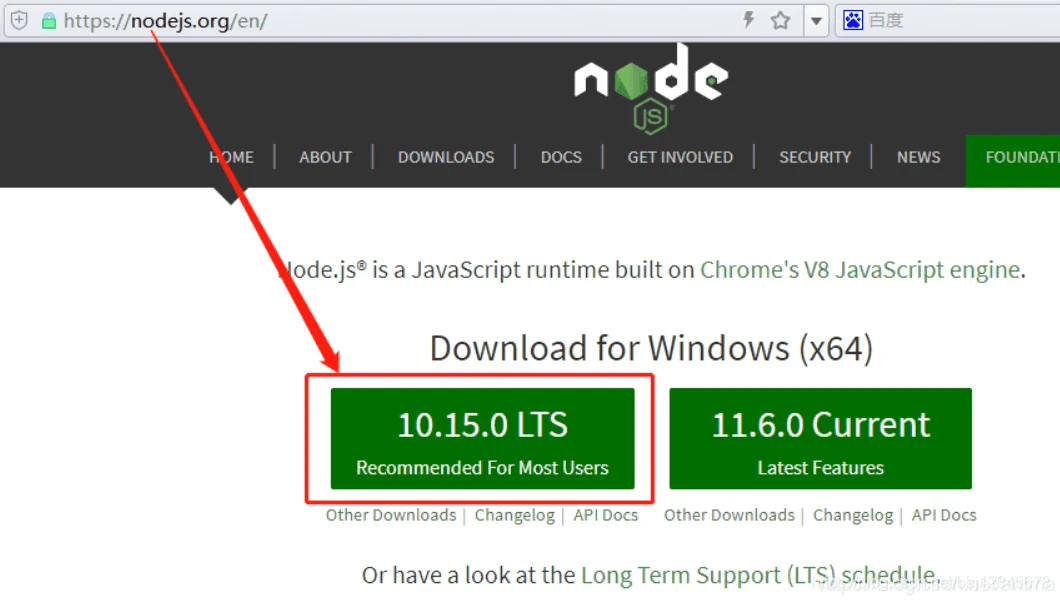Download the 10.15.0 LTS version
The height and width of the screenshot is (601, 1060).
coord(483,438)
